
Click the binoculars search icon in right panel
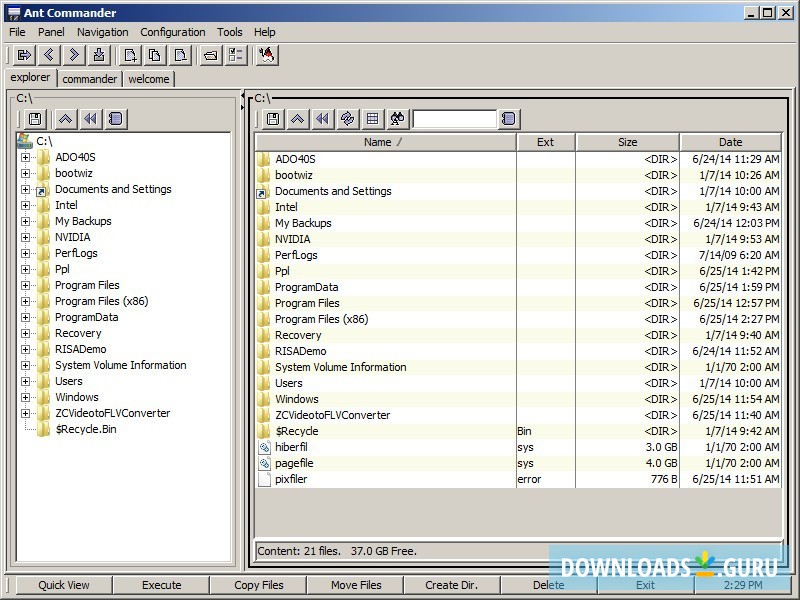[x=397, y=119]
